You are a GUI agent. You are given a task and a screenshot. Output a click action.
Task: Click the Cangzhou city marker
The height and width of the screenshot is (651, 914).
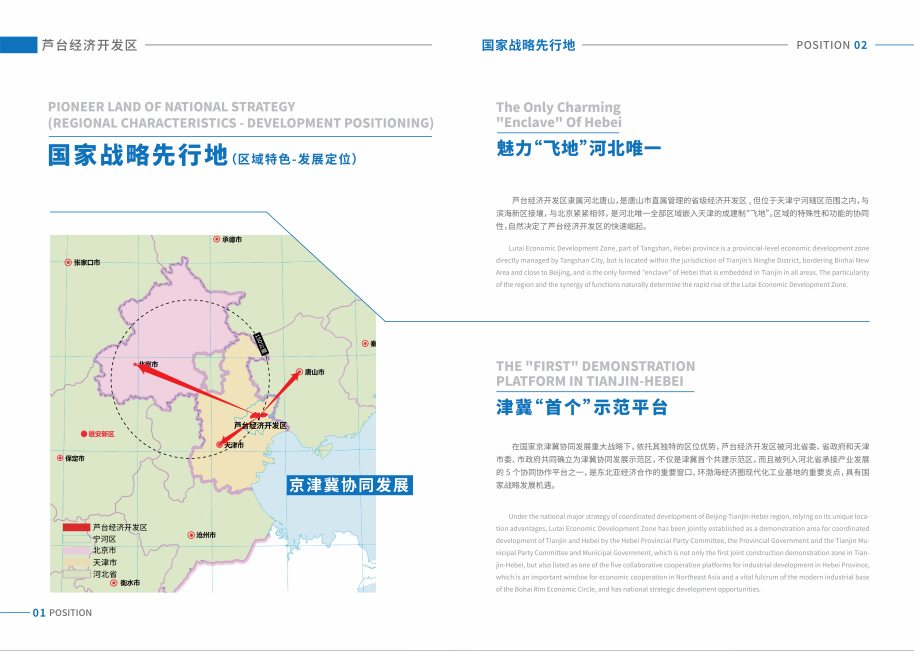(191, 534)
